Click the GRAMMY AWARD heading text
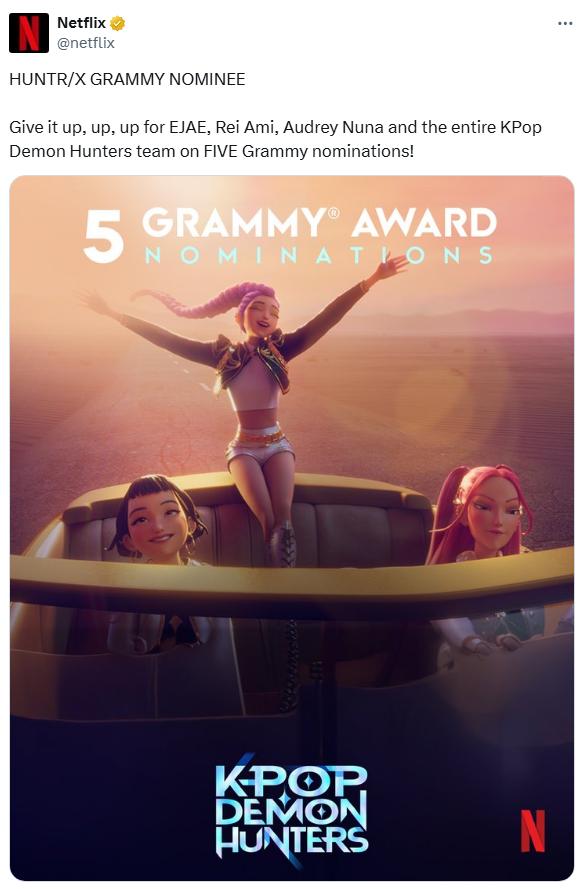This screenshot has width=587, height=889. click(319, 222)
